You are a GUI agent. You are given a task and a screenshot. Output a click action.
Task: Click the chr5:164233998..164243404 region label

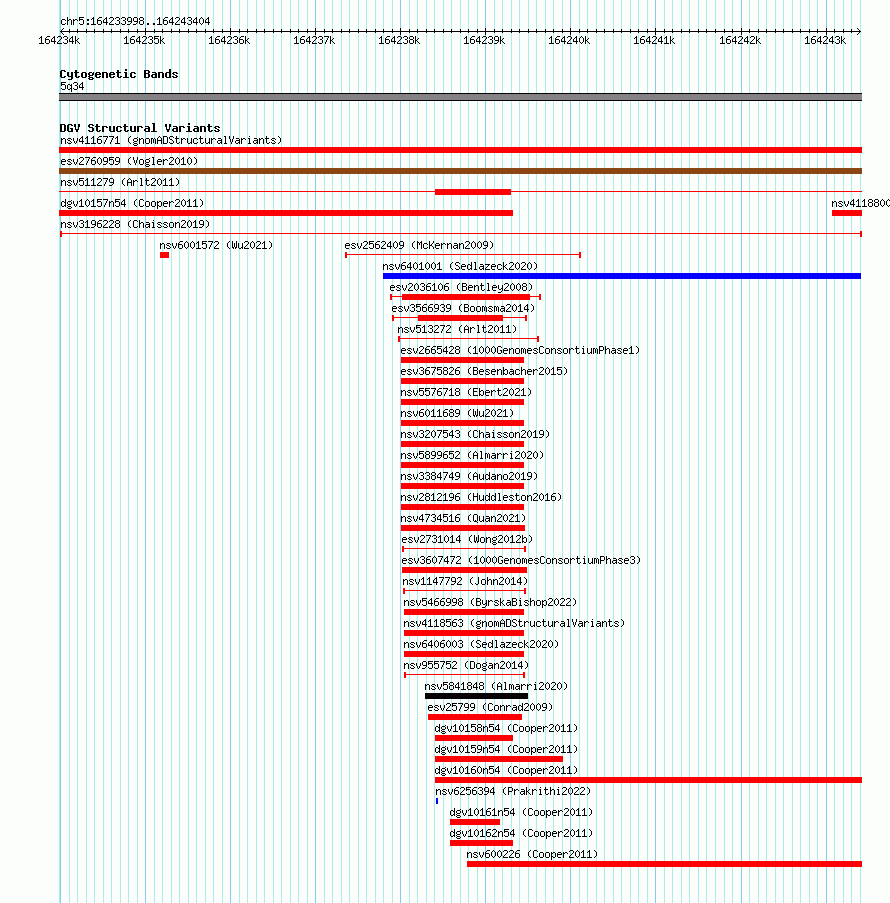135,21
